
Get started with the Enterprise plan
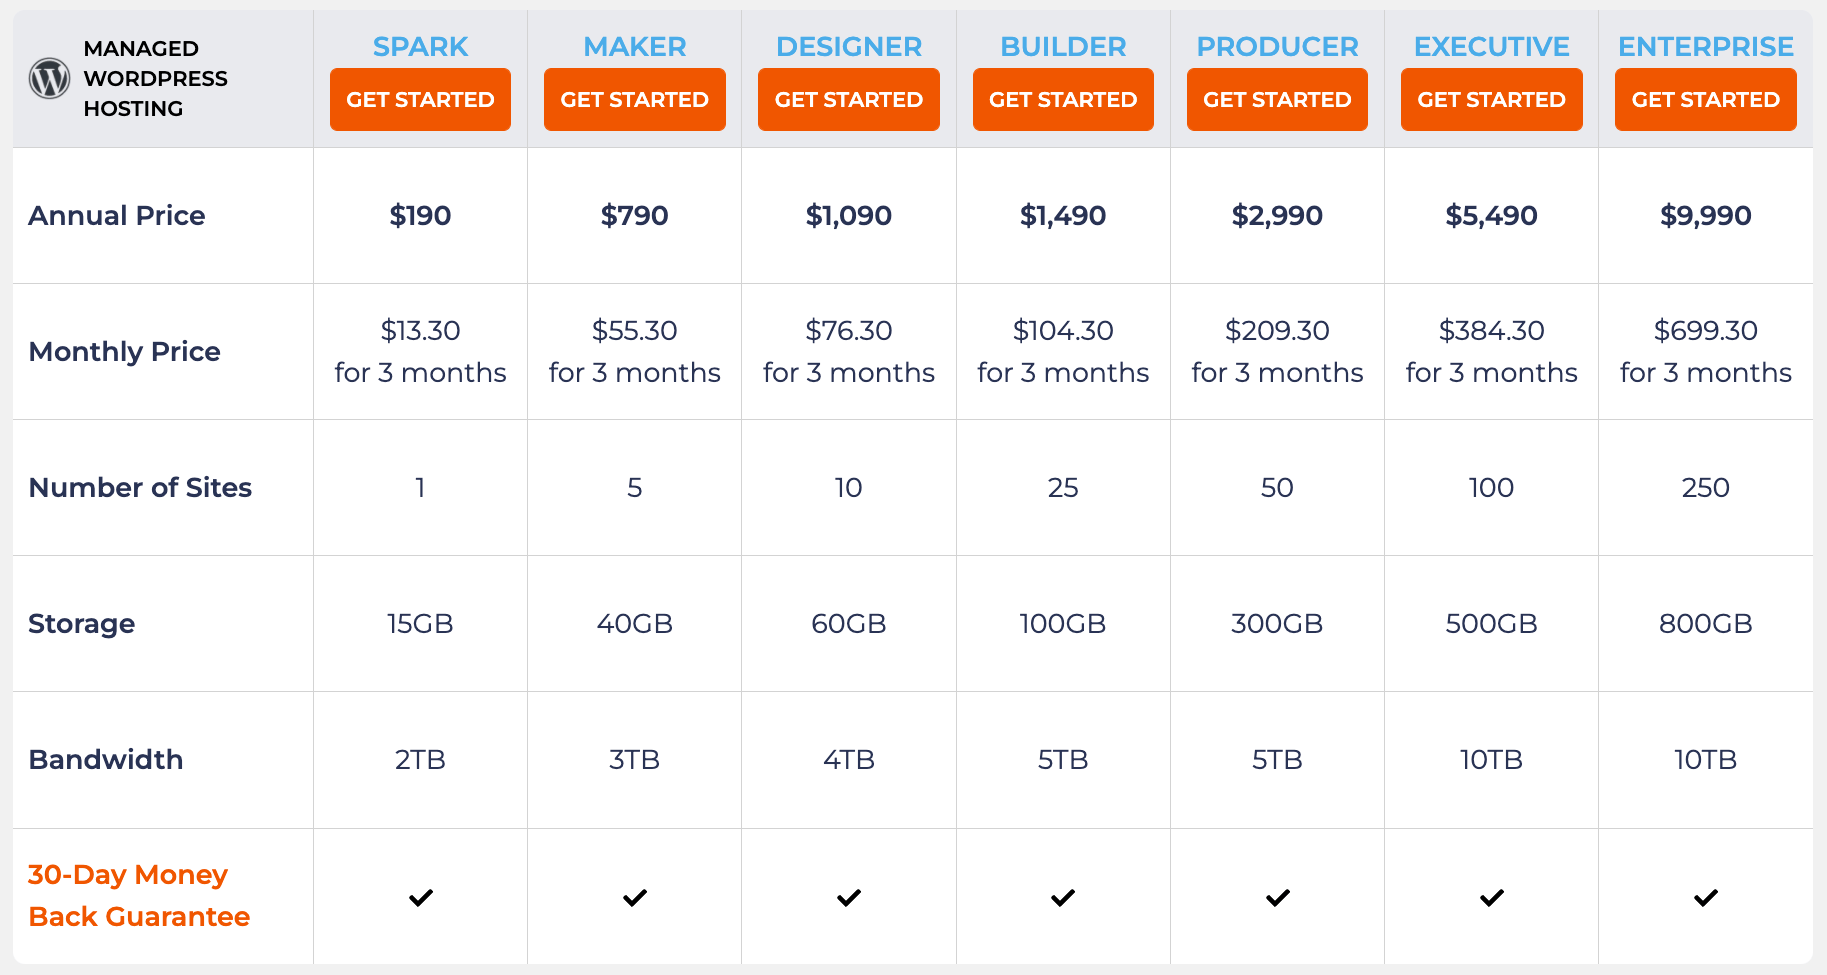coord(1706,100)
